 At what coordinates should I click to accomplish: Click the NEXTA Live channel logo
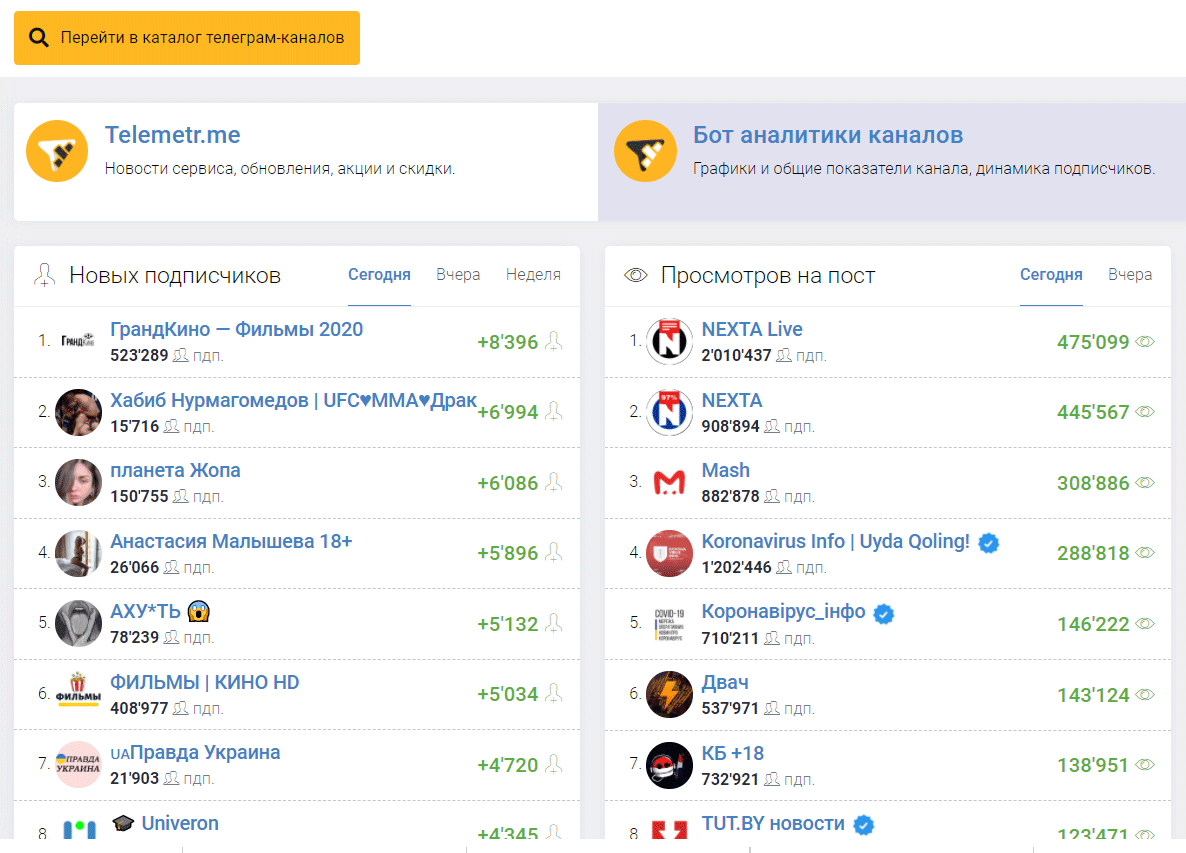669,341
